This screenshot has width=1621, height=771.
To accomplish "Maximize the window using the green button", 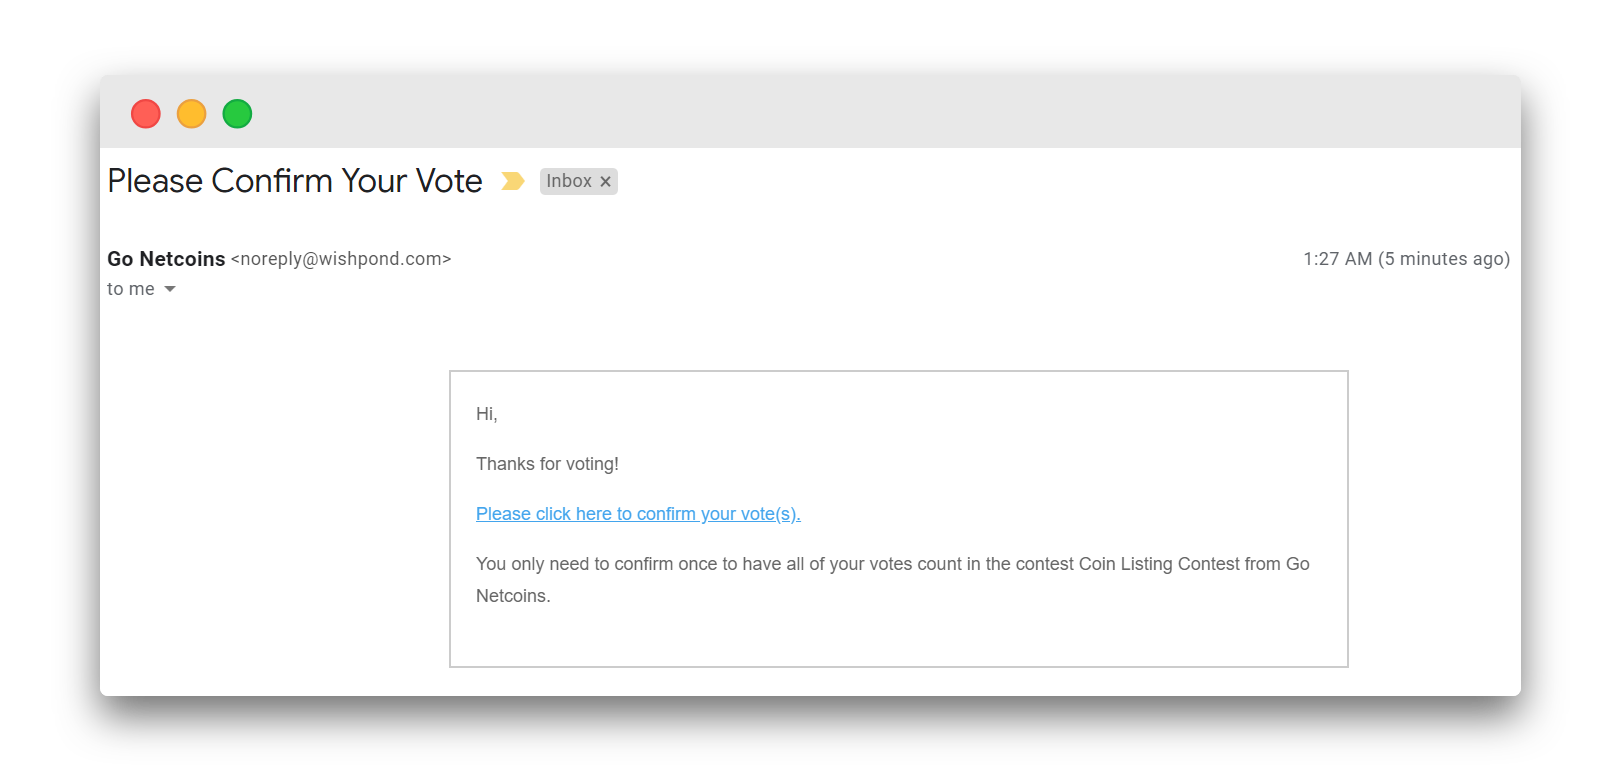I will [237, 114].
